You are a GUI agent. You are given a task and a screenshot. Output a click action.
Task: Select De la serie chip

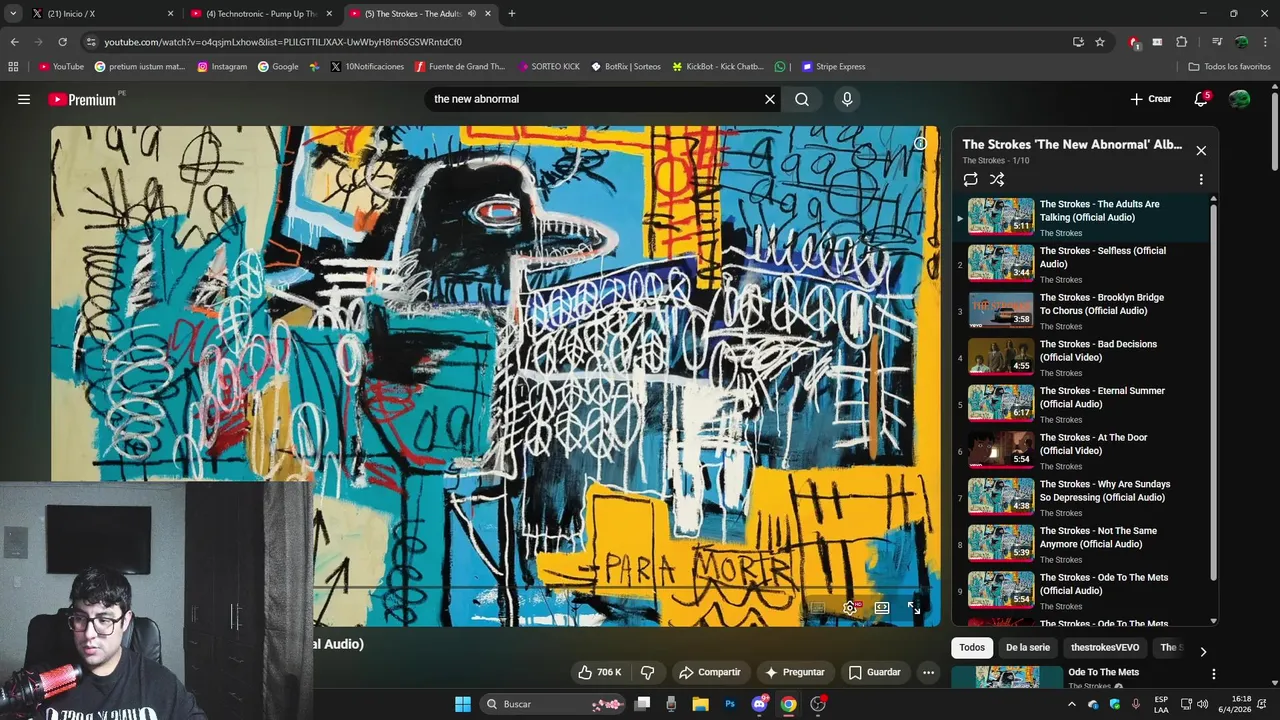[1028, 647]
